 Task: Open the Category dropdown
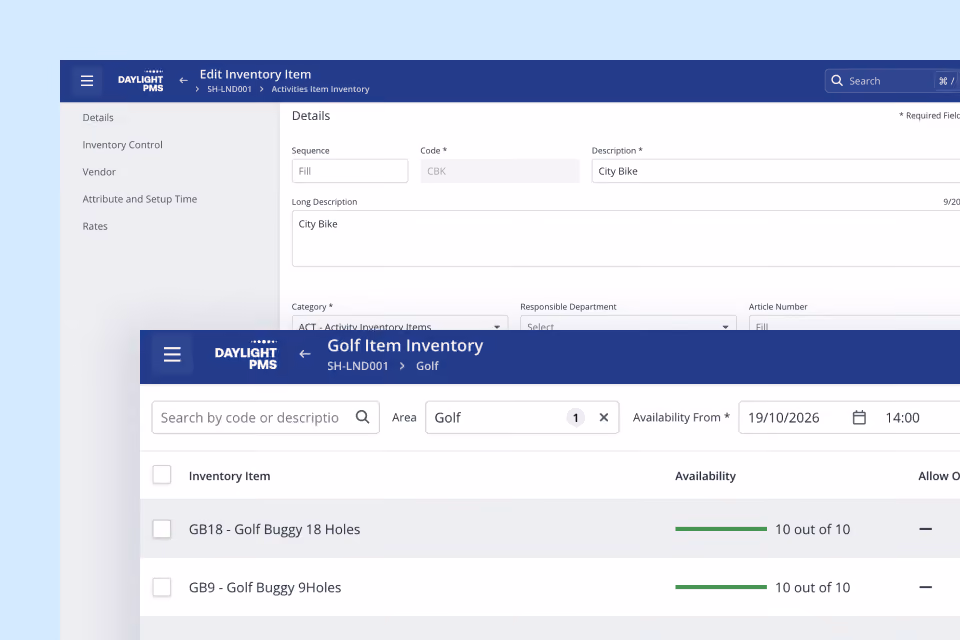tap(400, 323)
